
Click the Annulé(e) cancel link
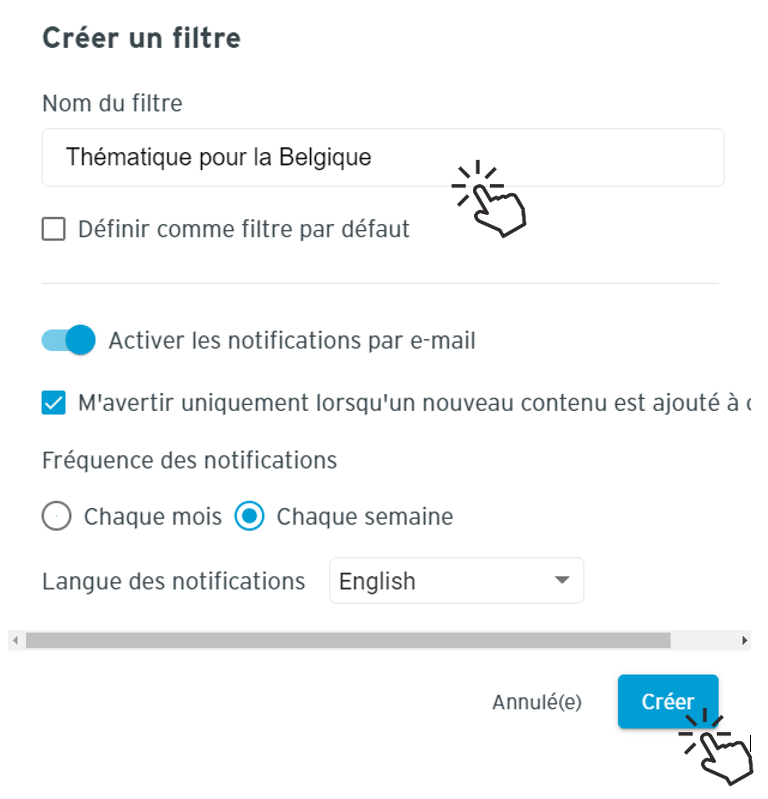coord(537,702)
